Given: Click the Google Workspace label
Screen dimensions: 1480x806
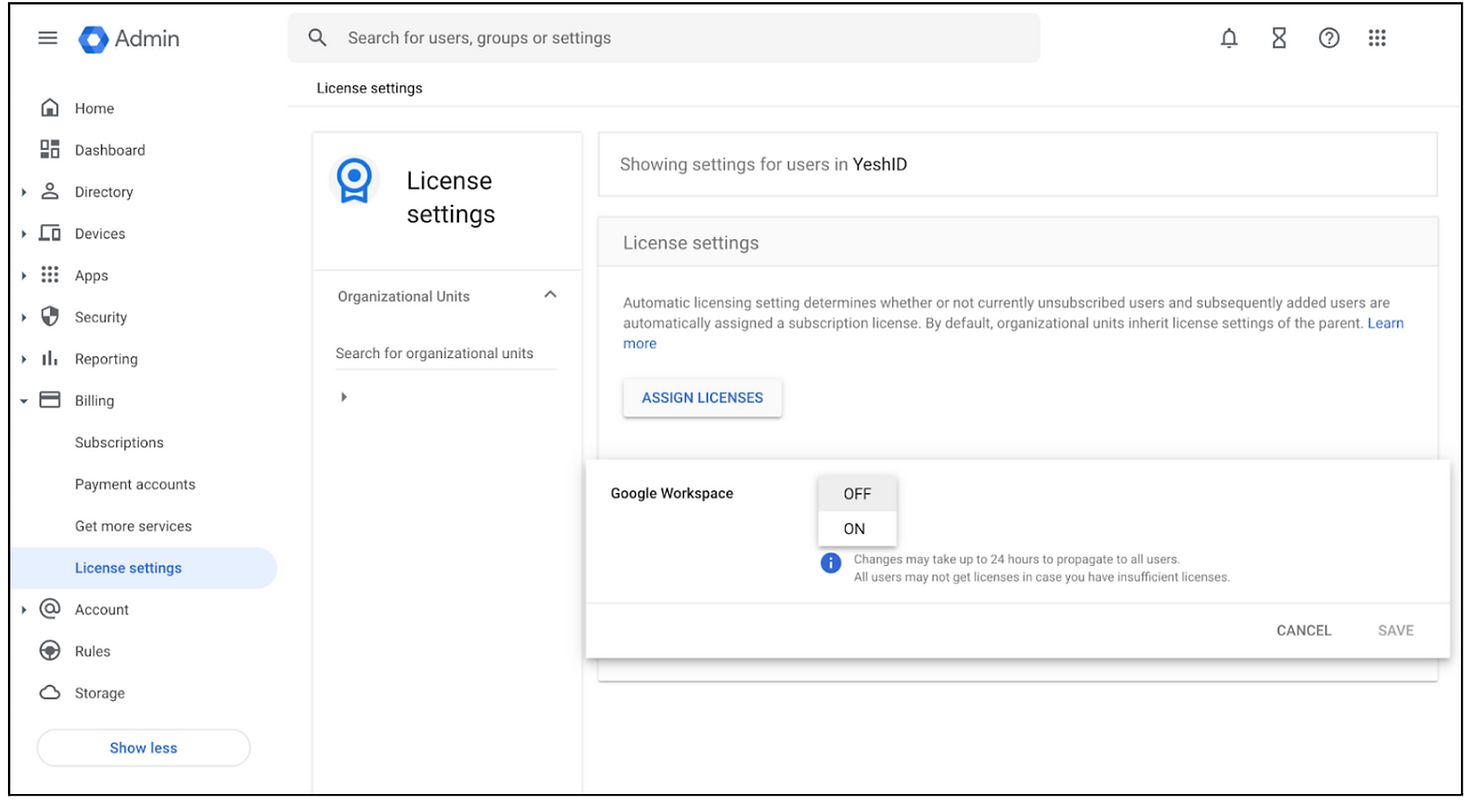Looking at the screenshot, I should point(672,493).
